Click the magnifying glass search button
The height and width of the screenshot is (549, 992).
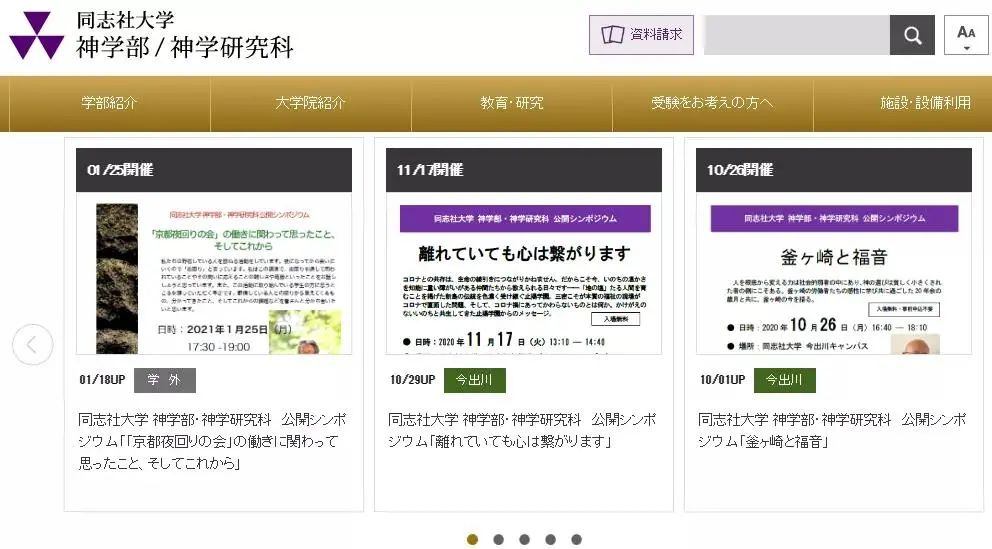click(912, 35)
